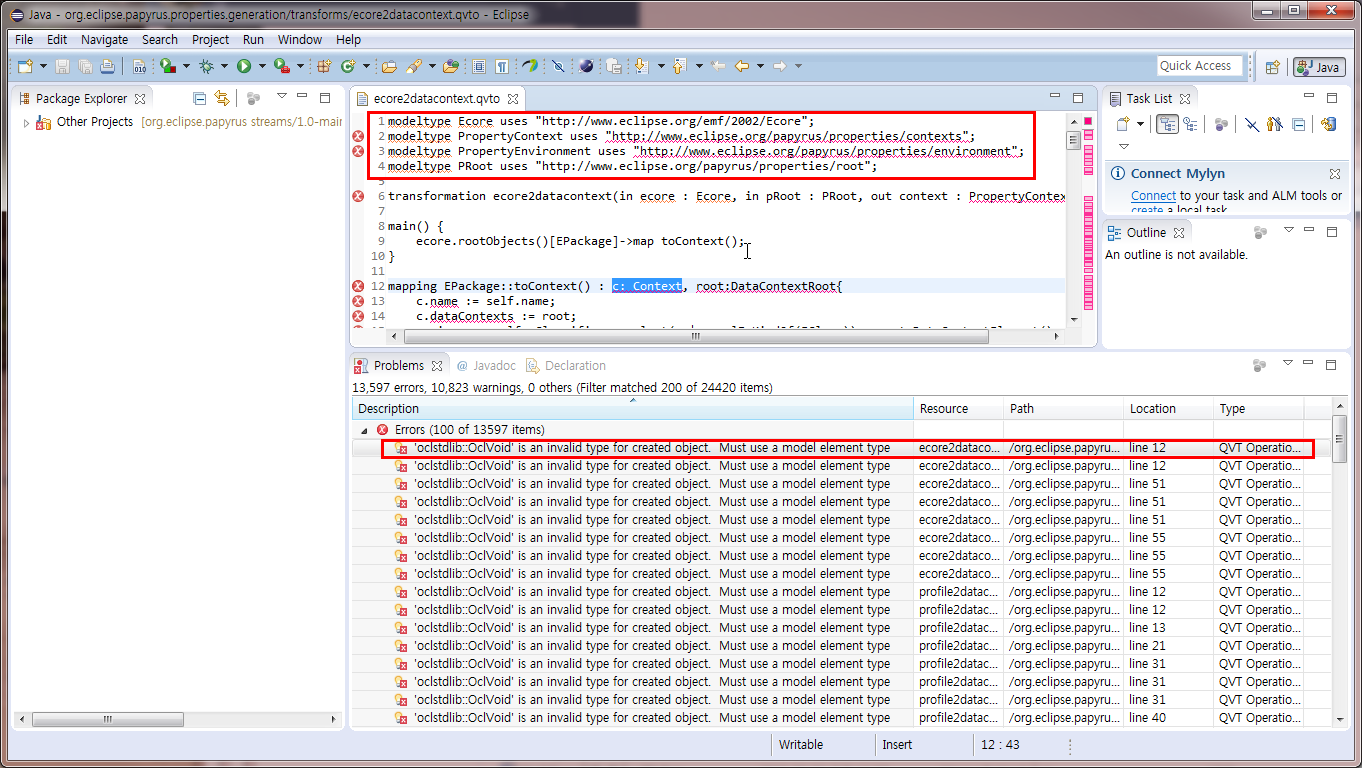
Task: Click the editor horizontal scrollbar thumb
Action: tap(696, 337)
